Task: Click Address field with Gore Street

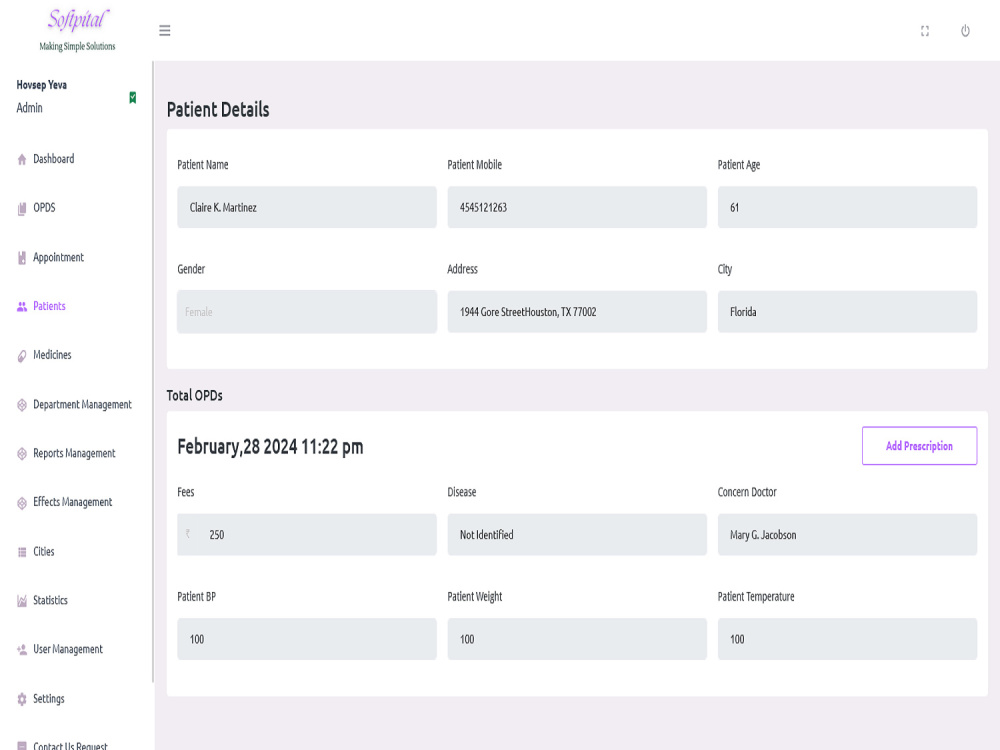Action: point(577,312)
